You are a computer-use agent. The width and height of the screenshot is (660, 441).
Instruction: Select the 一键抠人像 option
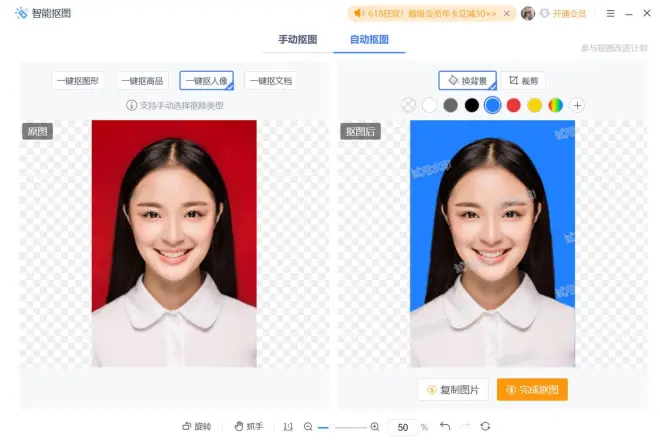click(207, 80)
